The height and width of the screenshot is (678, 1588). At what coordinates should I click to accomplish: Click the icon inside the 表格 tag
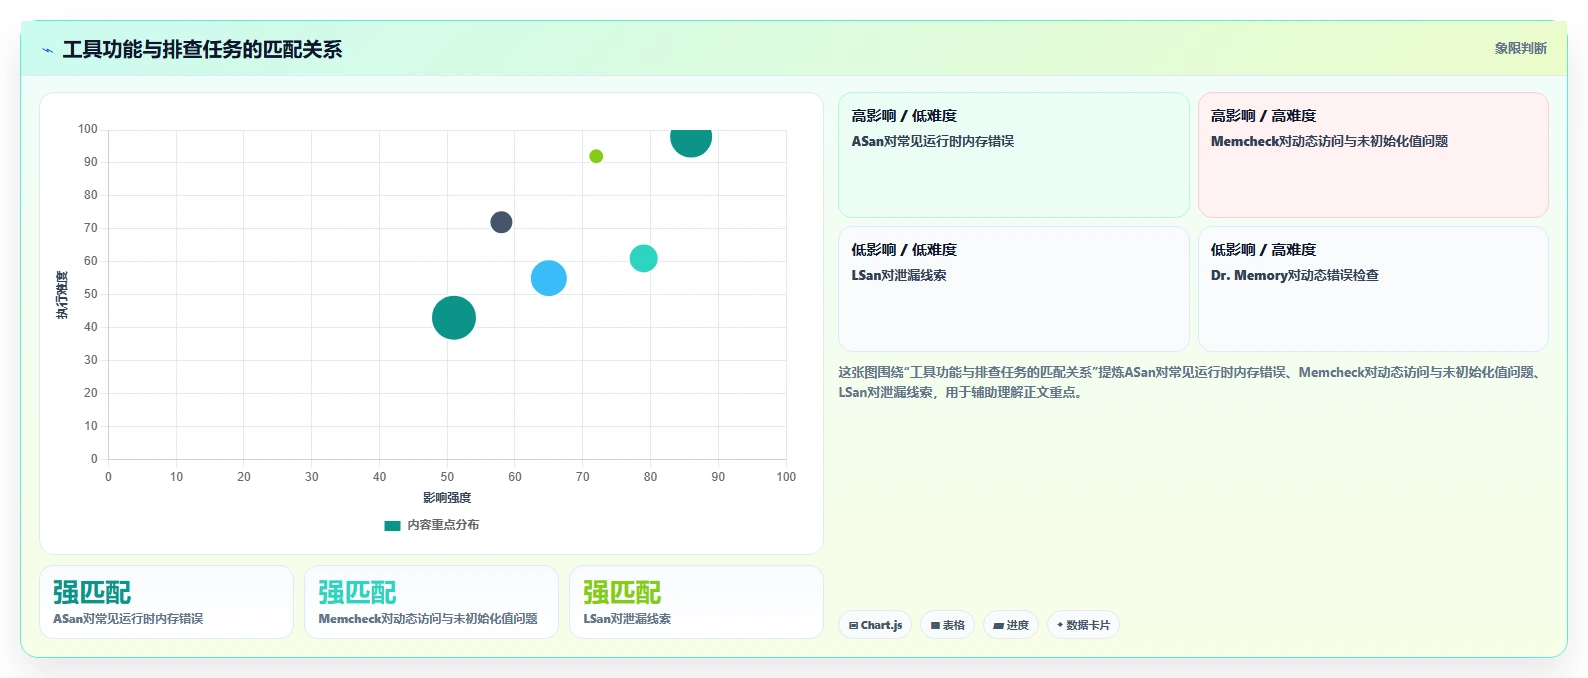point(935,626)
